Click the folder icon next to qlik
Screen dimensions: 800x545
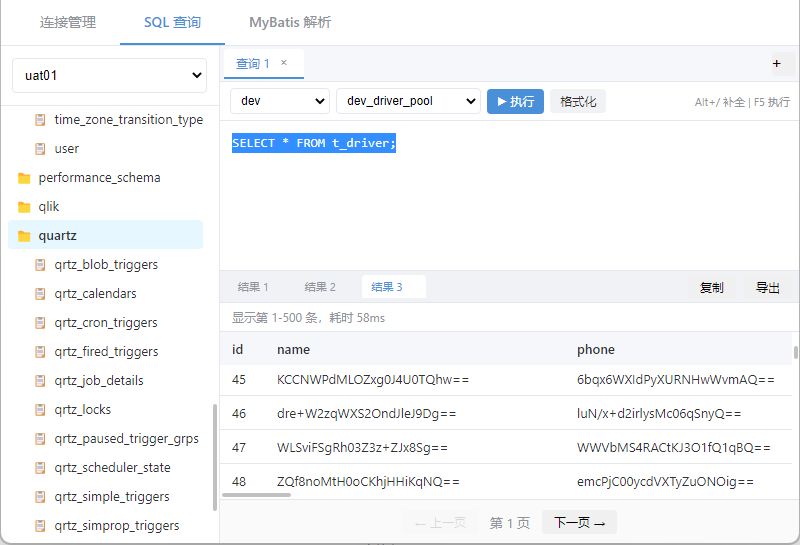tap(25, 207)
